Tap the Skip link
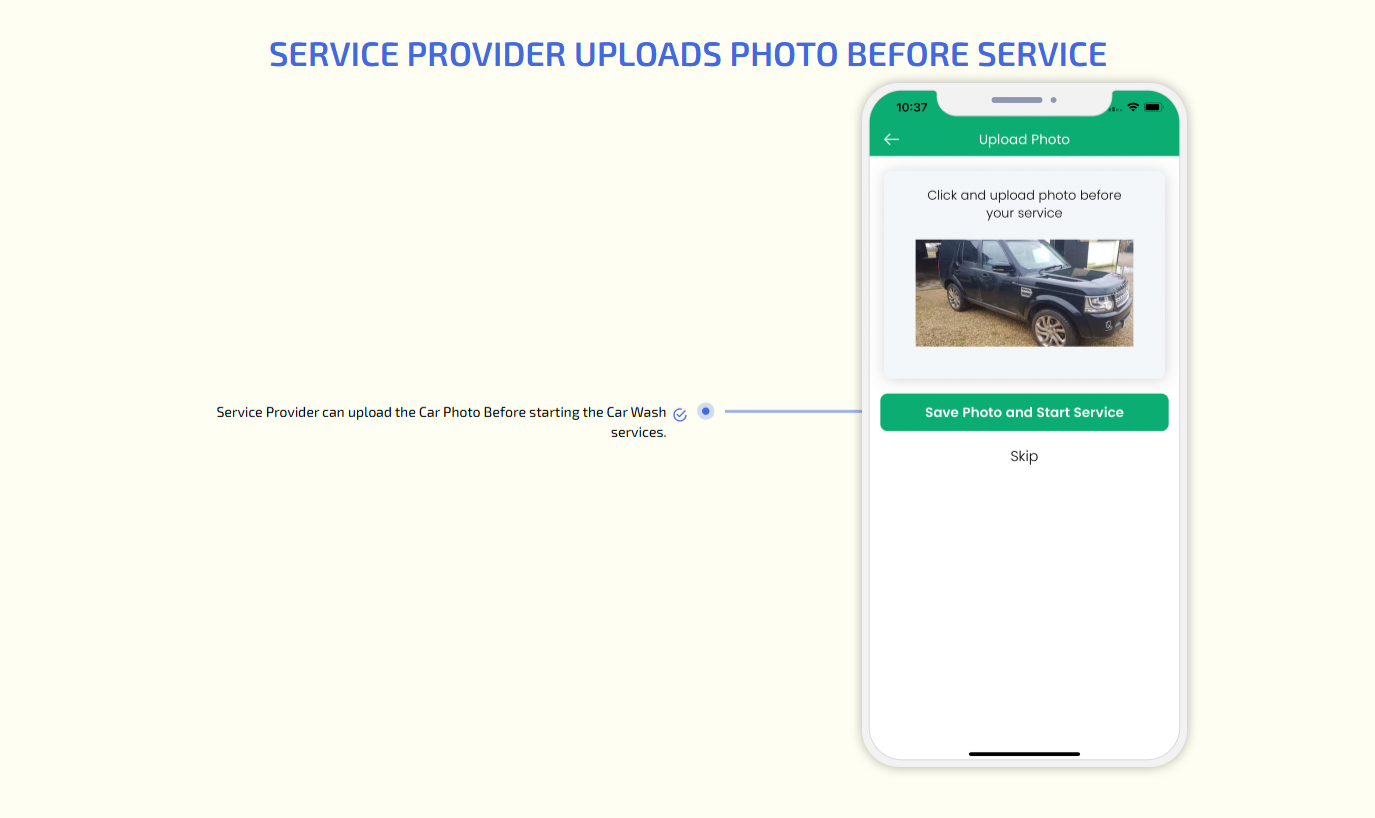1375x818 pixels. coord(1024,456)
